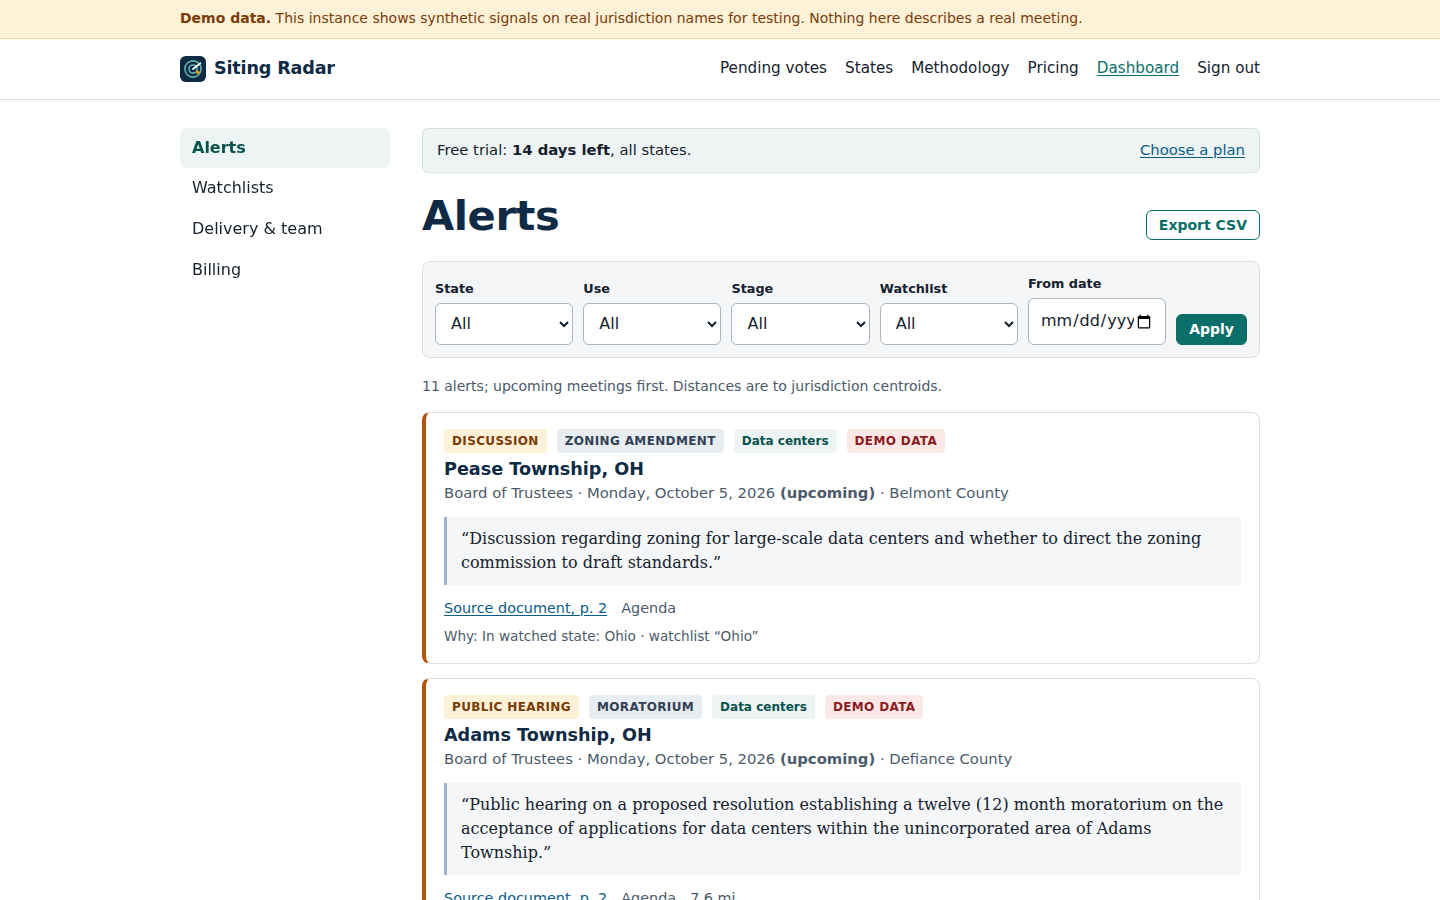Screen dimensions: 1440x900
Task: Select Alerts in the sidebar
Action: pyautogui.click(x=285, y=148)
